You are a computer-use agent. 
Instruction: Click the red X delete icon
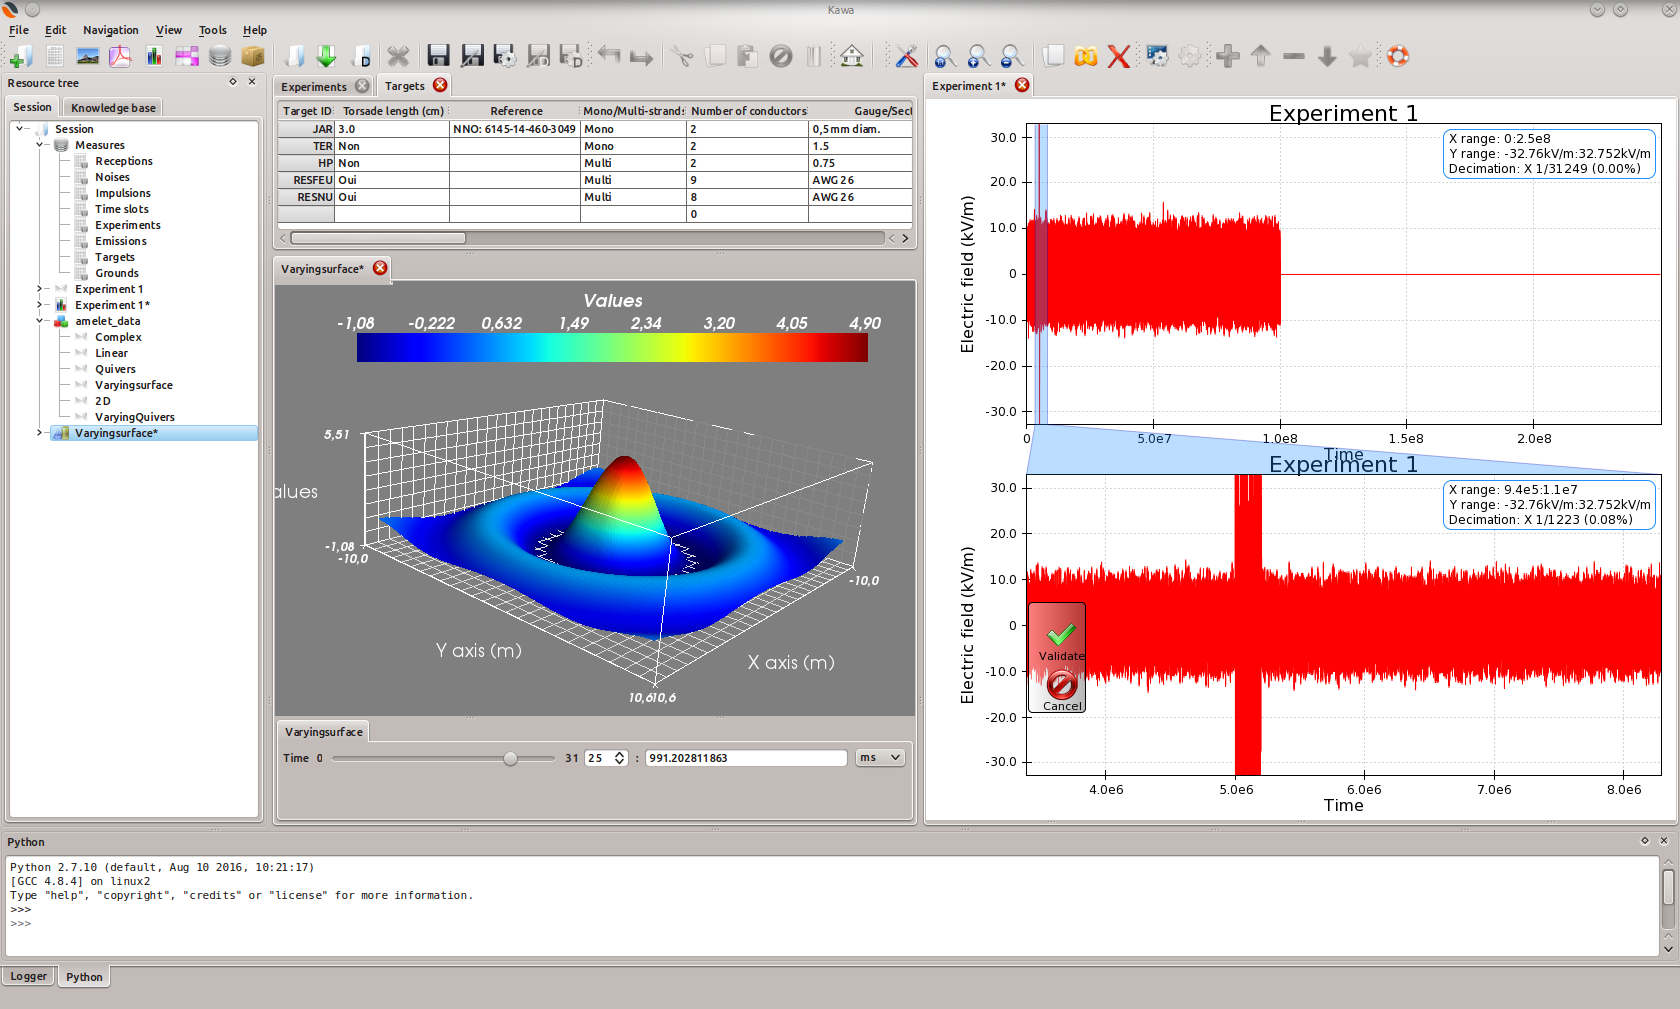1119,56
